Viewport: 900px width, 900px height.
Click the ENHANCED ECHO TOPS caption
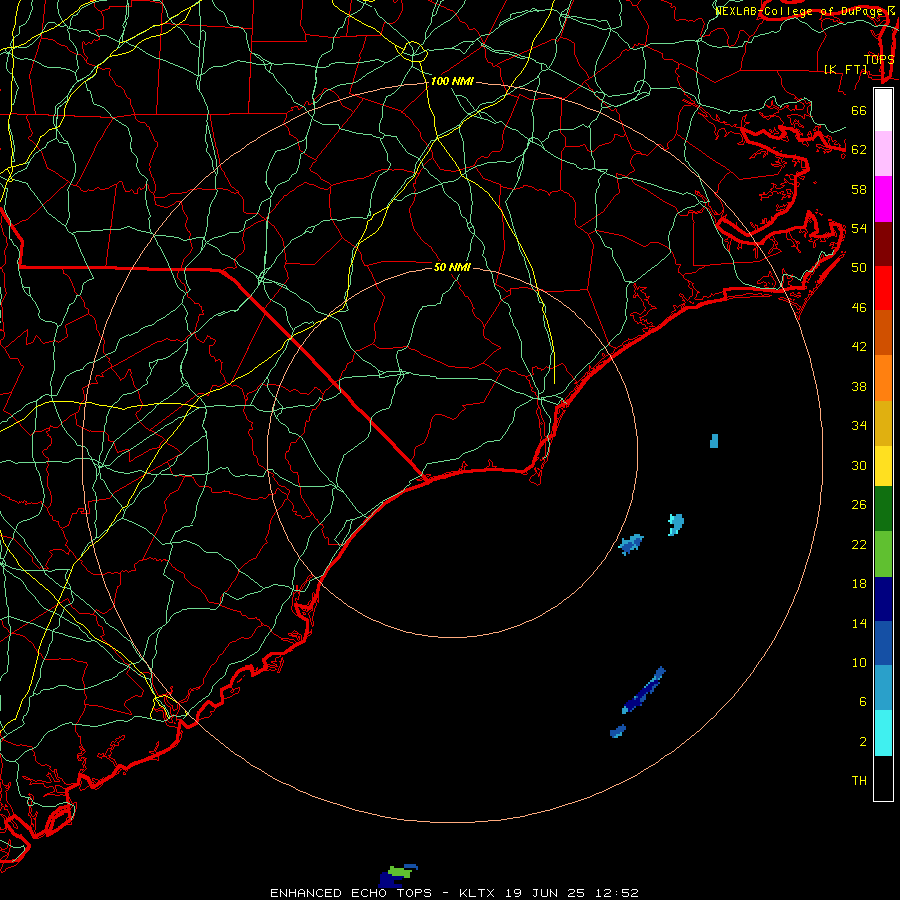[x=351, y=893]
